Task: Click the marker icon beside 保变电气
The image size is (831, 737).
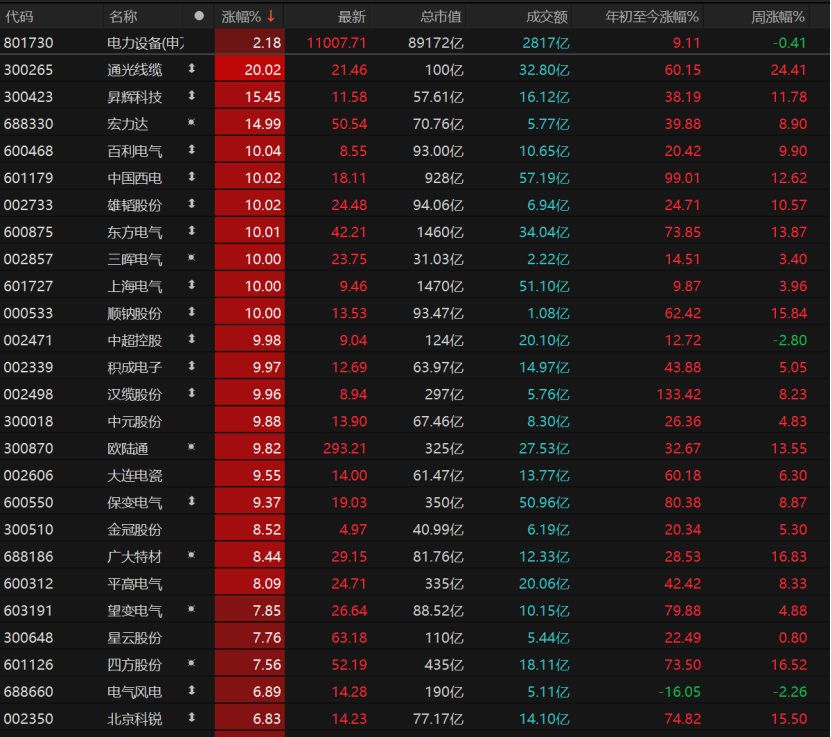Action: [192, 501]
